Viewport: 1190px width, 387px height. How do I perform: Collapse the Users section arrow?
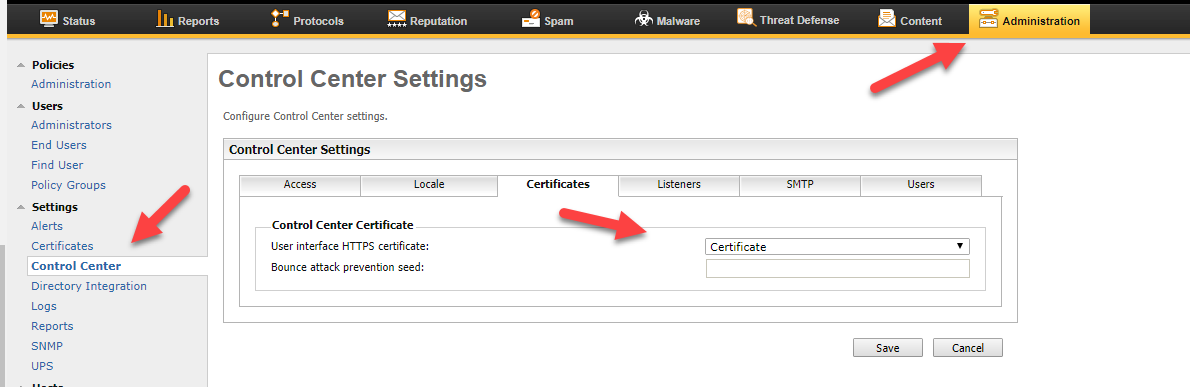tap(20, 107)
